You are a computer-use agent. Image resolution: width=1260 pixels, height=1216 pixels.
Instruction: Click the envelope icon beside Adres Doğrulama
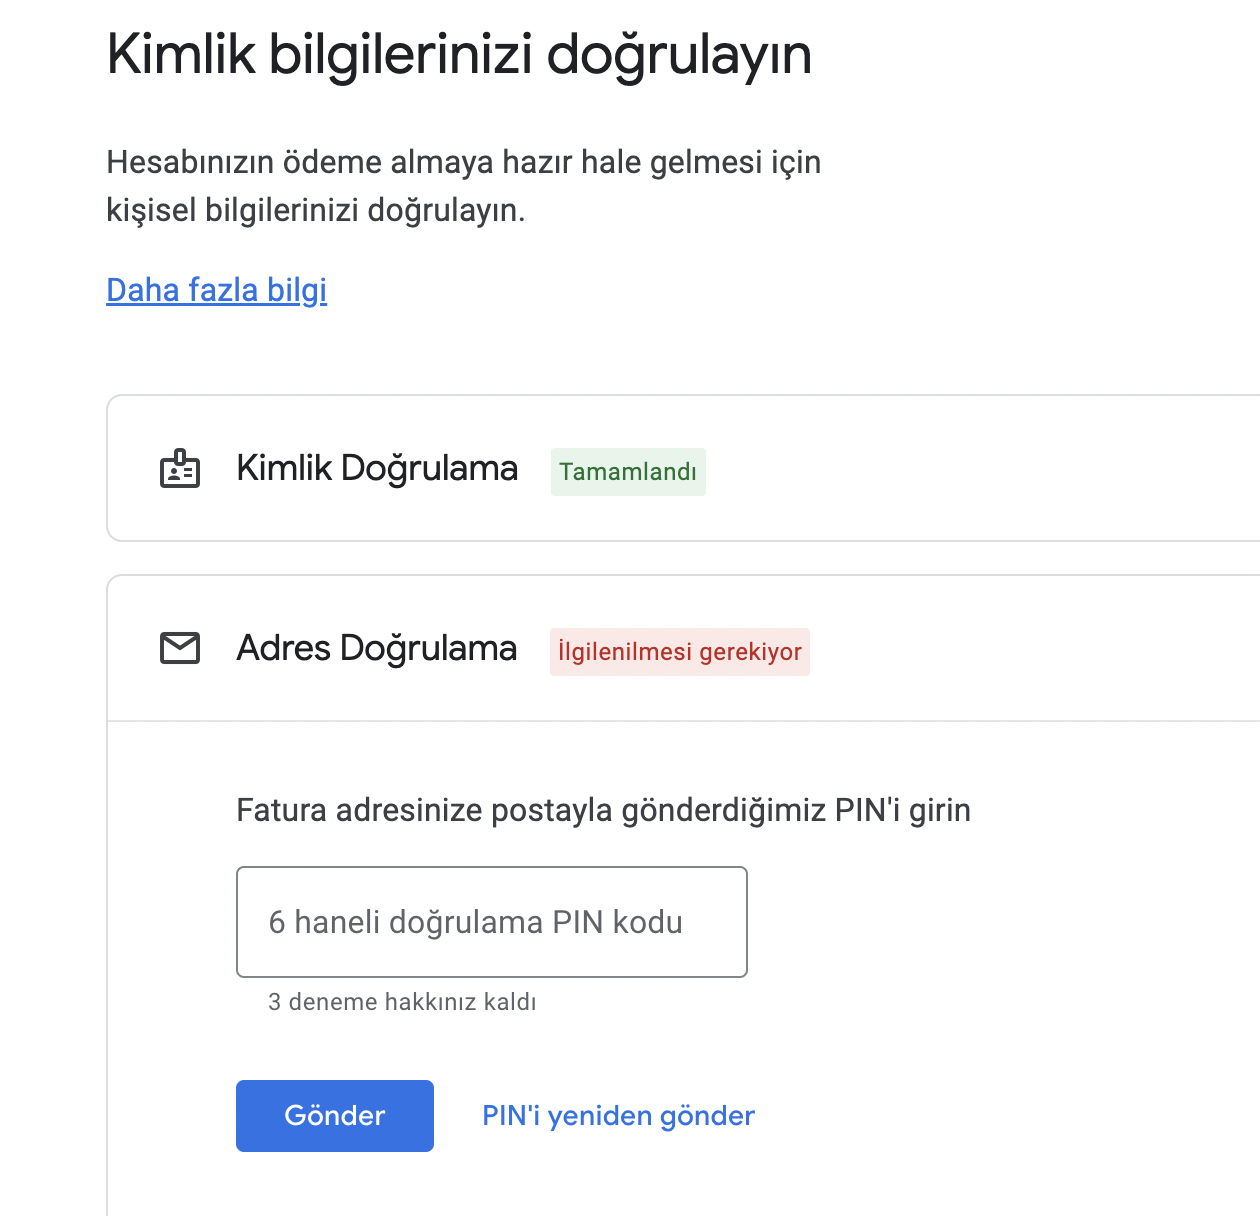click(180, 648)
